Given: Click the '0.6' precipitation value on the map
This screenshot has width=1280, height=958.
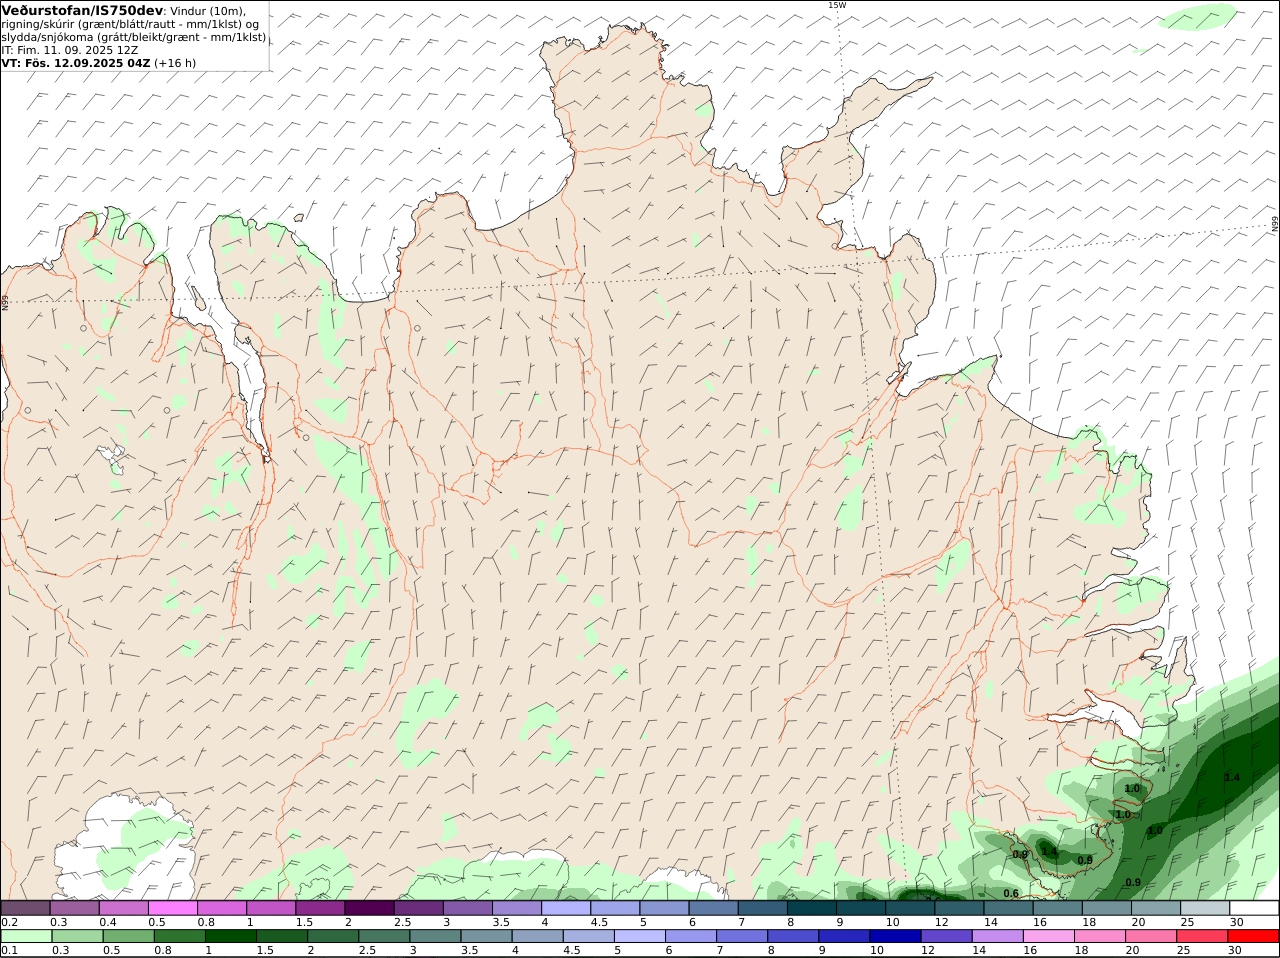Looking at the screenshot, I should [1011, 893].
